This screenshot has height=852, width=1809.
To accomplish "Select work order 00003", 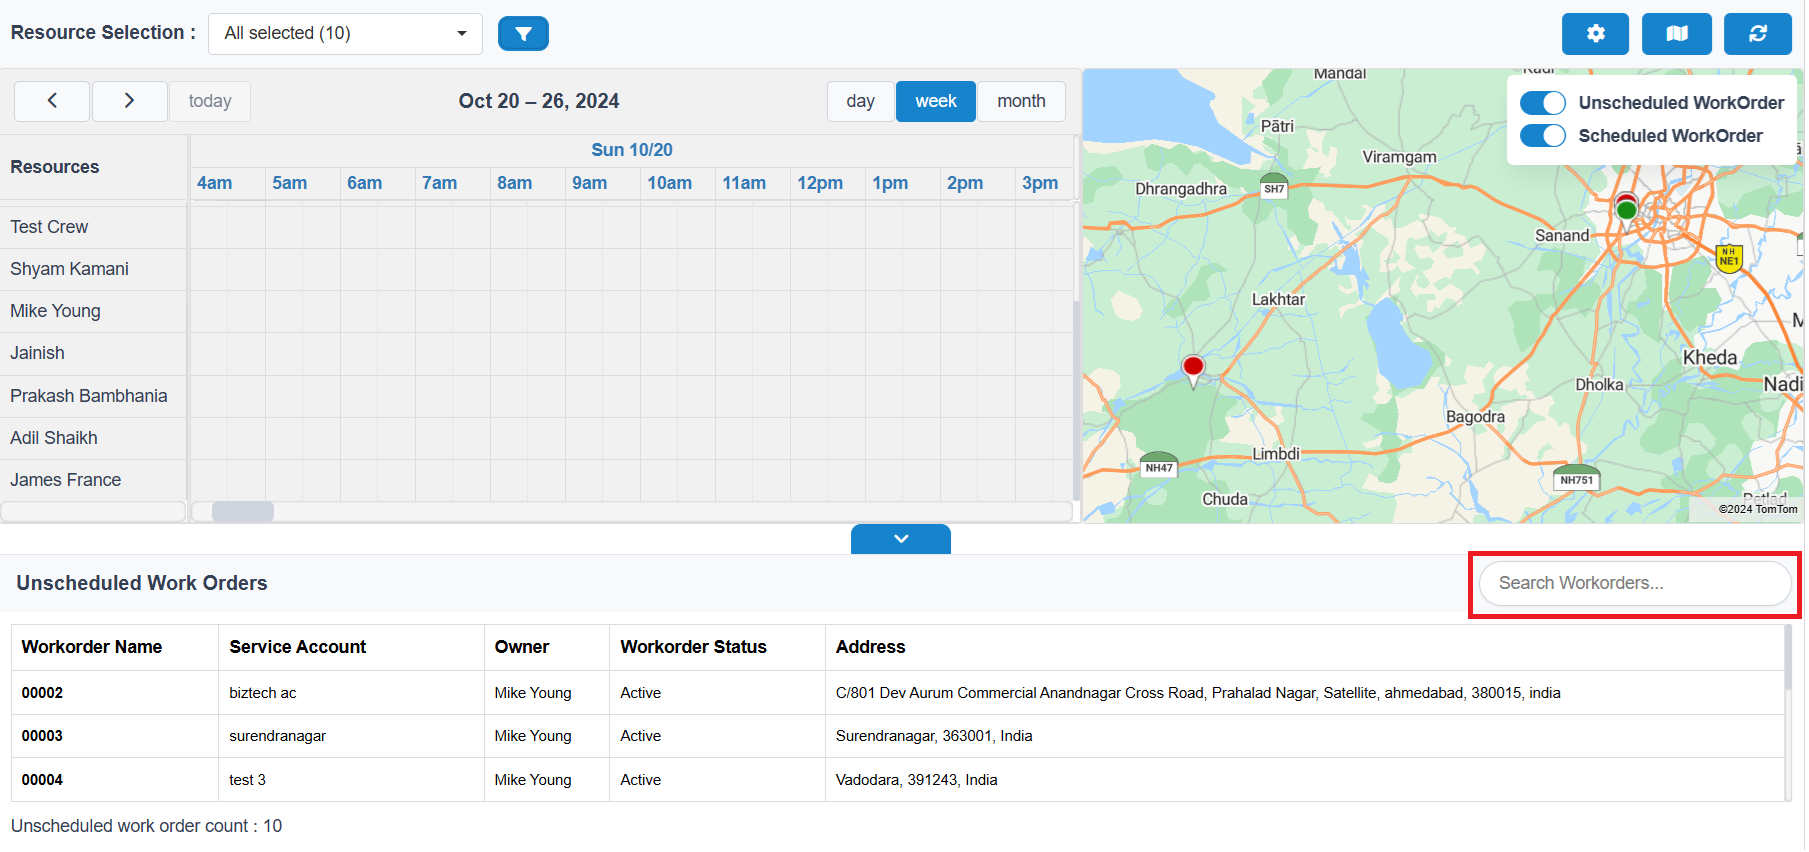I will 42,736.
